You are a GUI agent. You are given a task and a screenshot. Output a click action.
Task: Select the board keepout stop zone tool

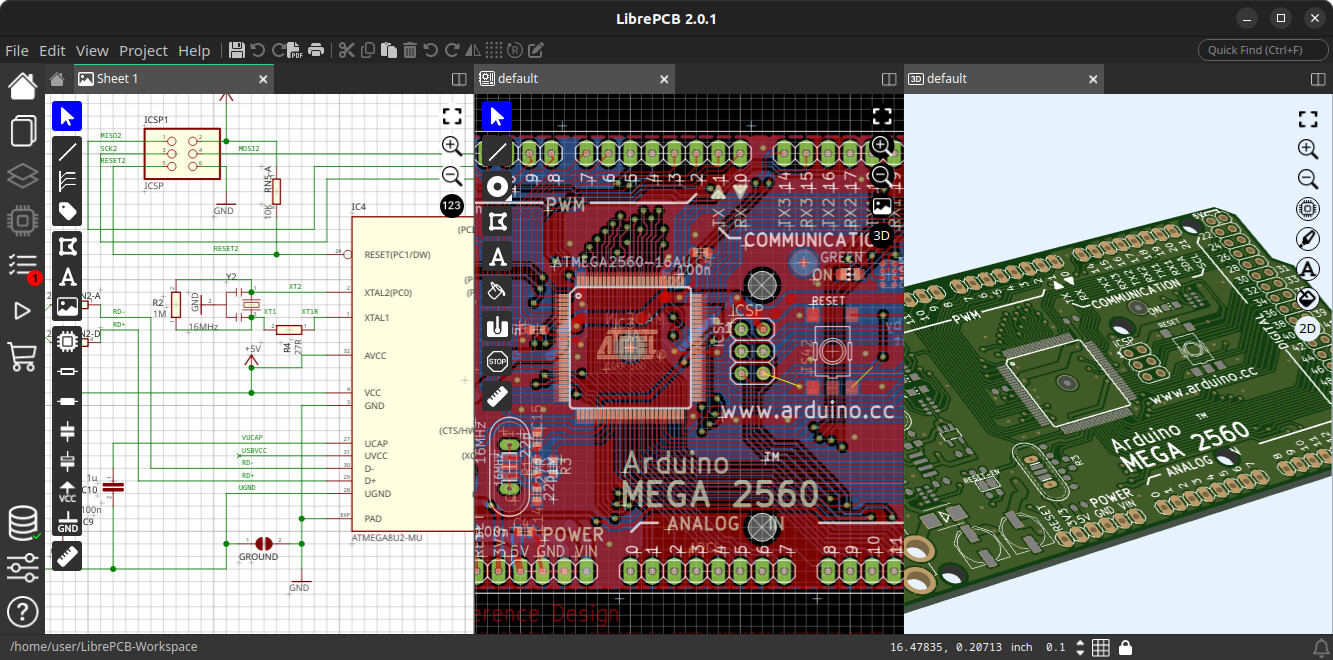[x=497, y=361]
